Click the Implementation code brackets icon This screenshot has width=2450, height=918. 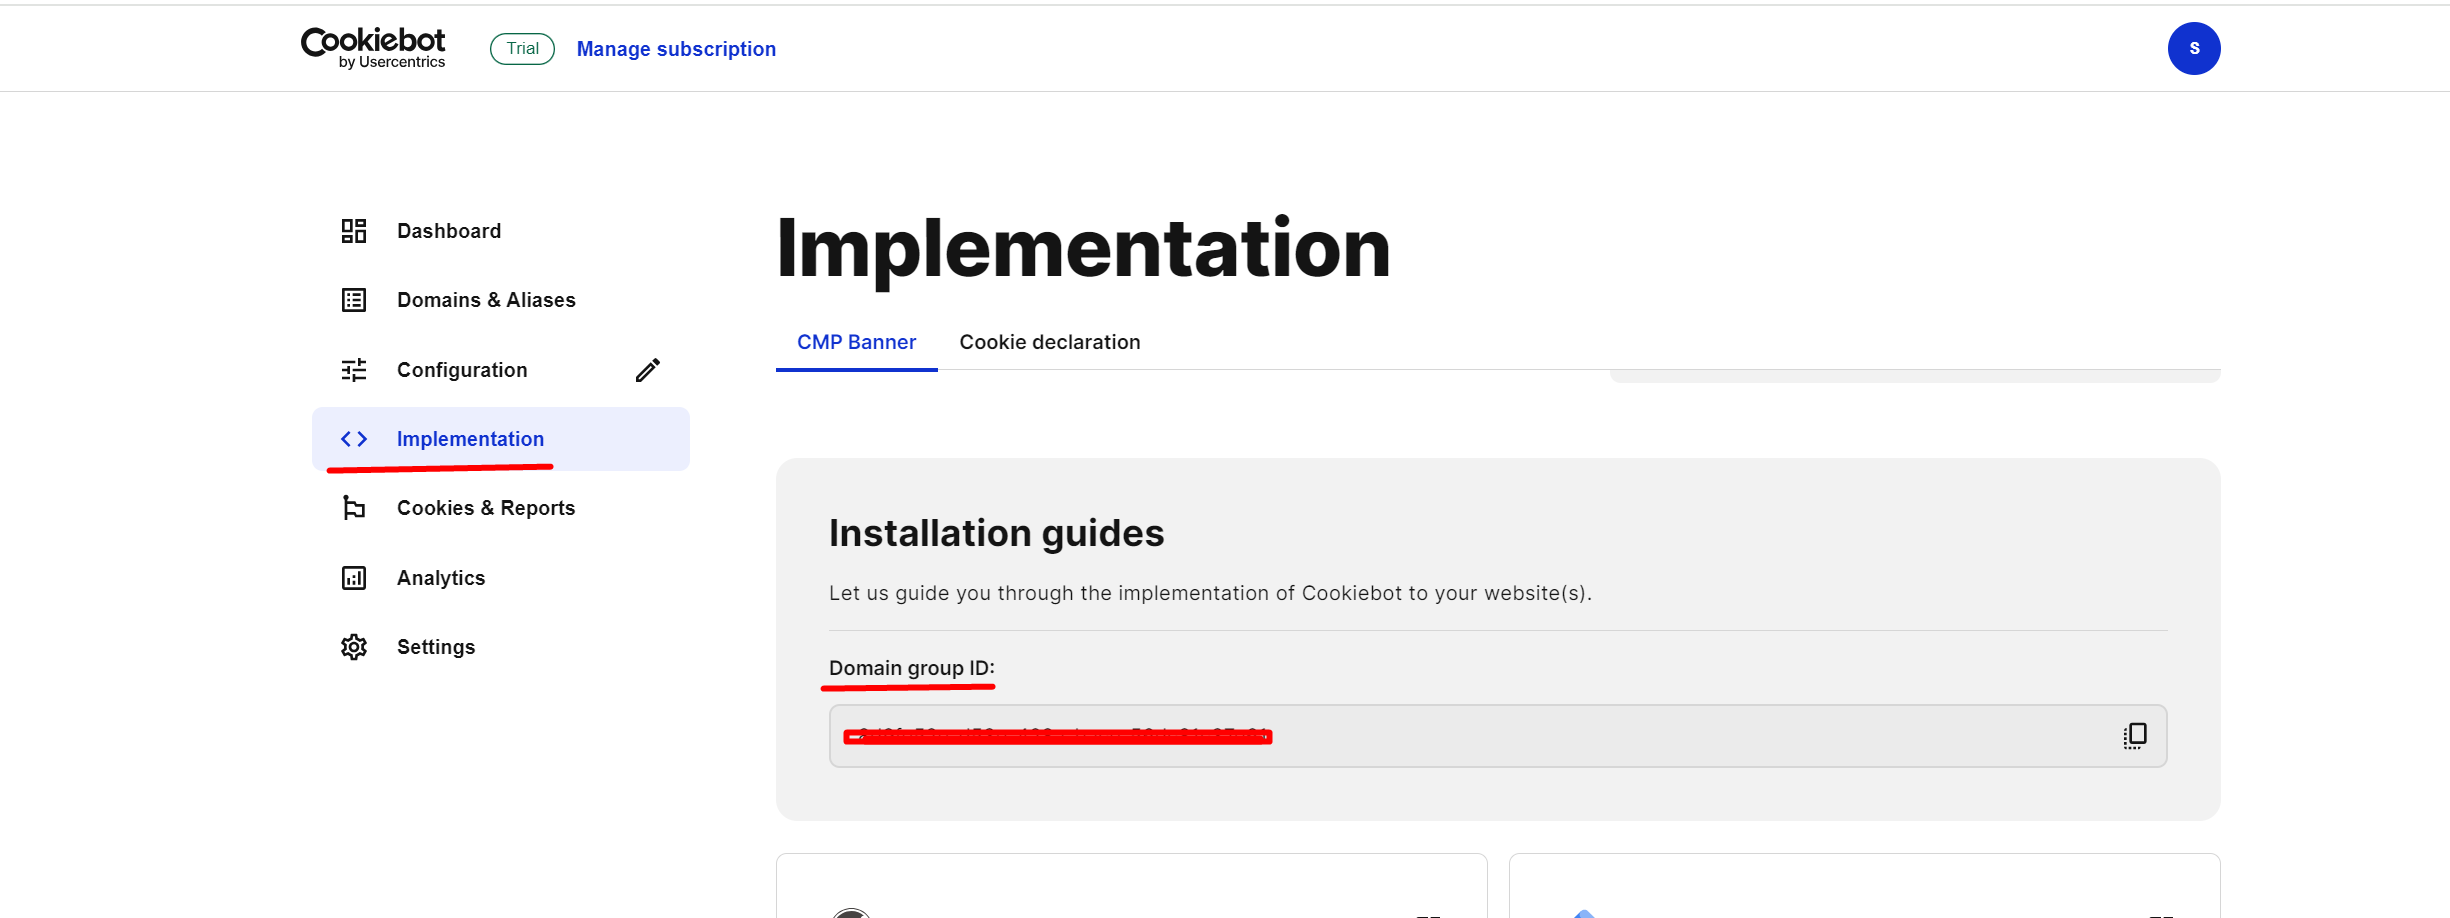click(x=354, y=439)
